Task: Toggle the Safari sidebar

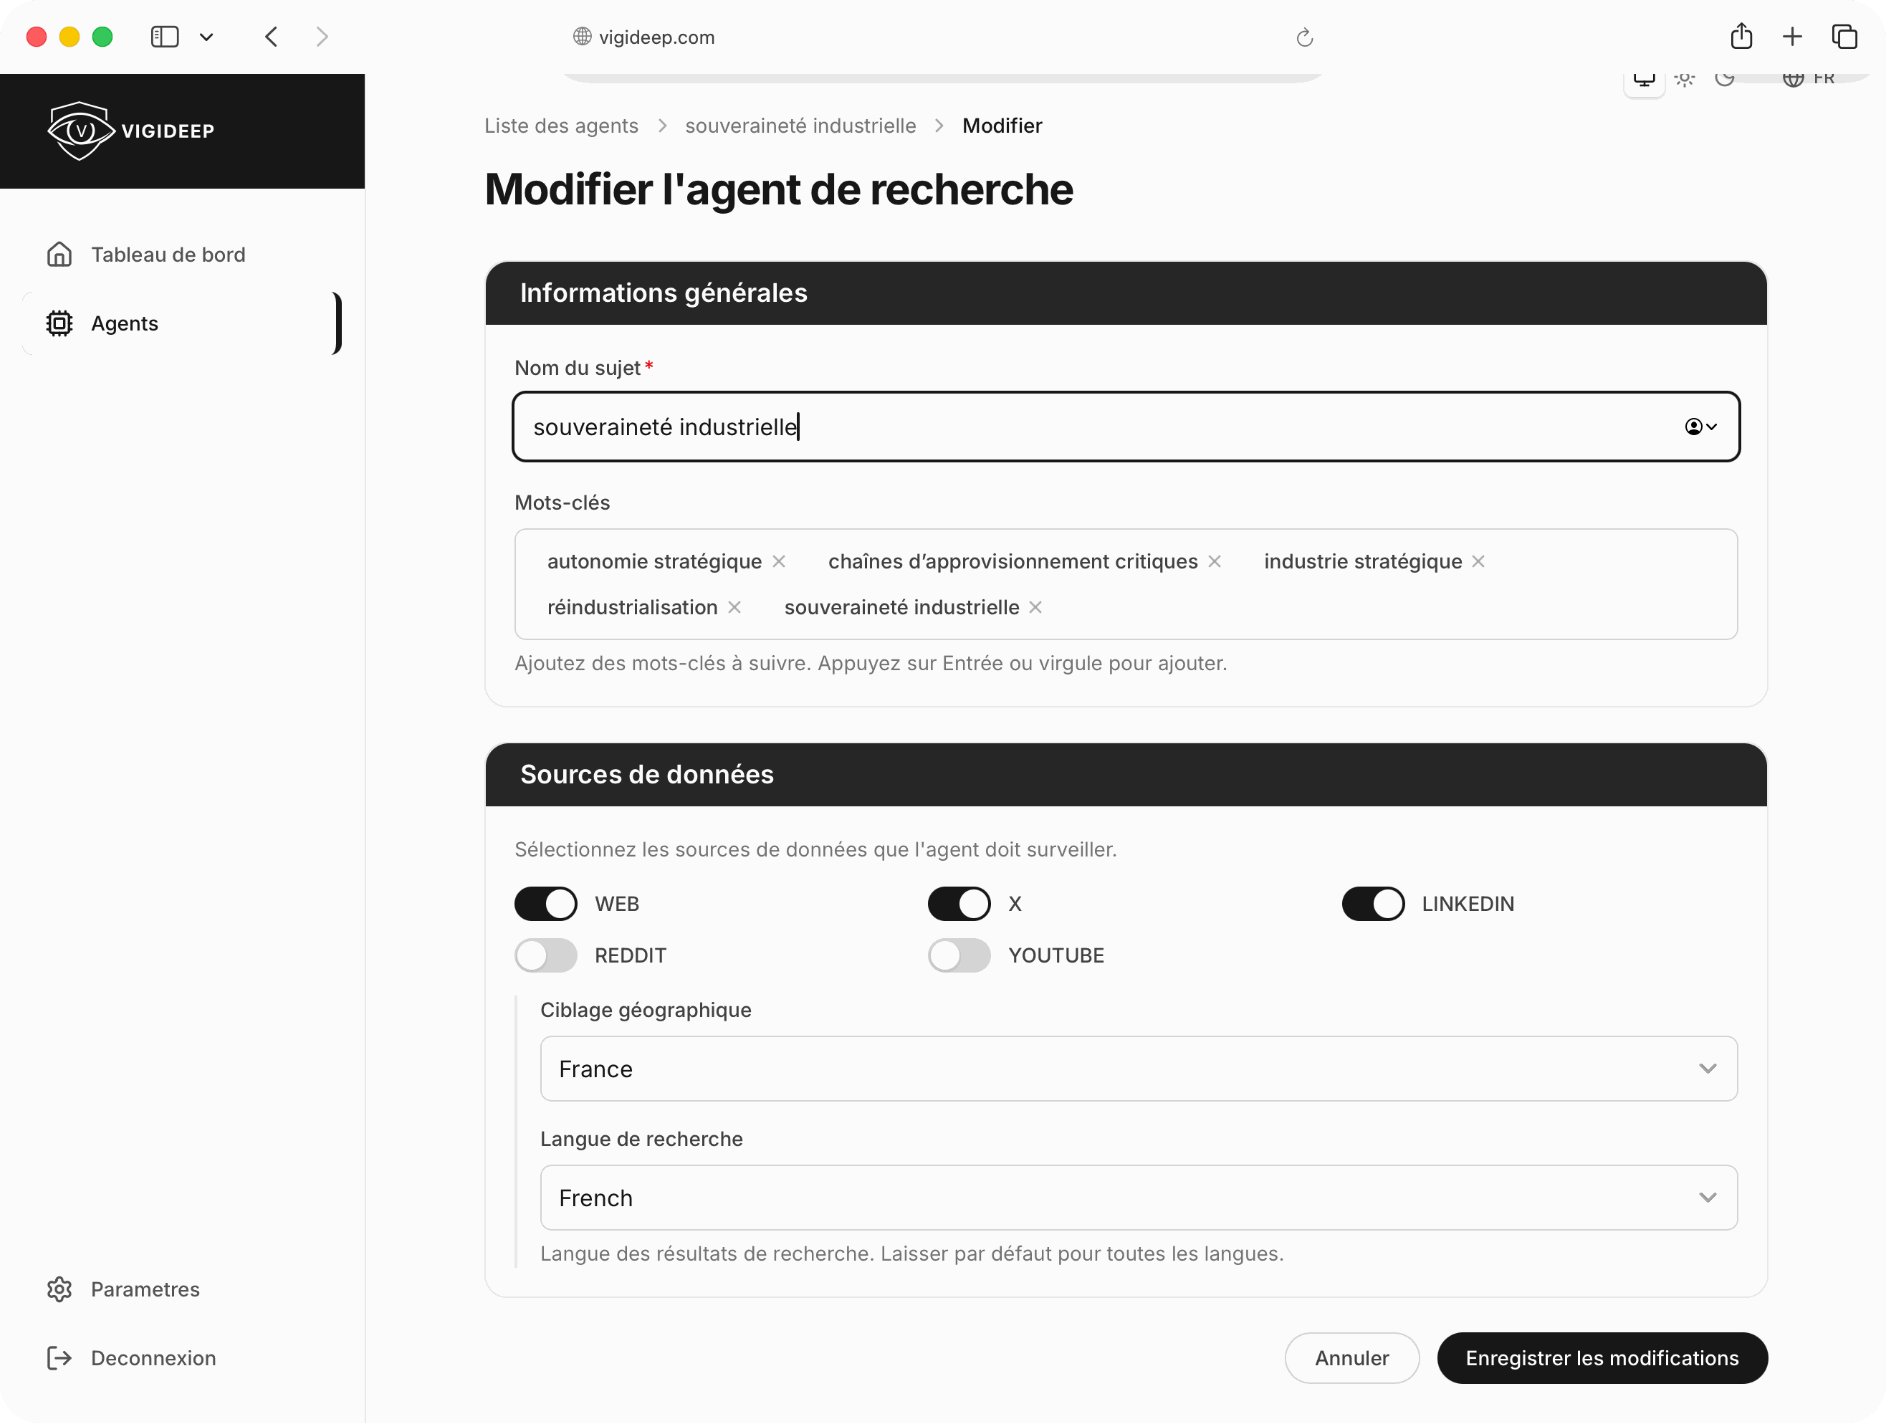Action: tap(165, 37)
